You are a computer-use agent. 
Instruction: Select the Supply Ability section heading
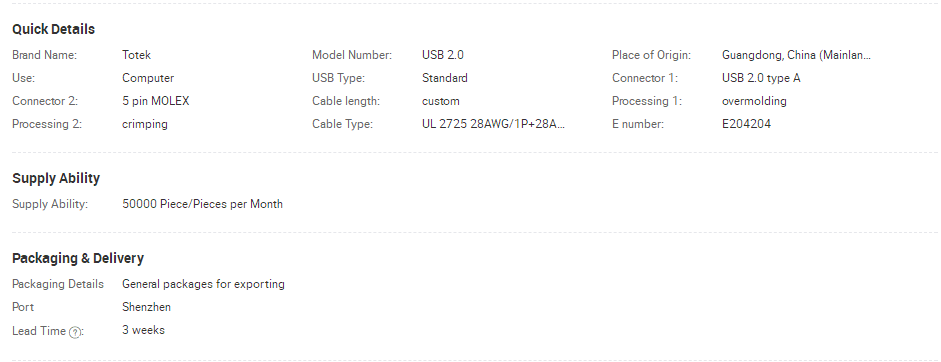[x=56, y=178]
